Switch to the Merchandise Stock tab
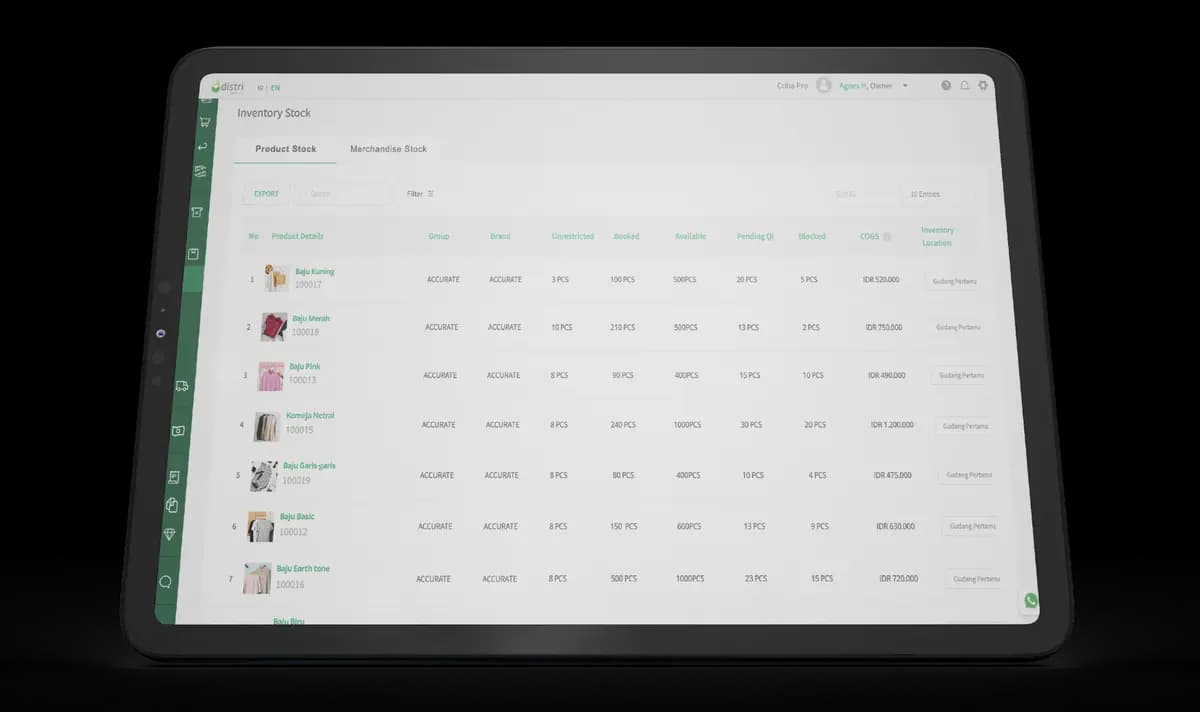 pos(388,149)
